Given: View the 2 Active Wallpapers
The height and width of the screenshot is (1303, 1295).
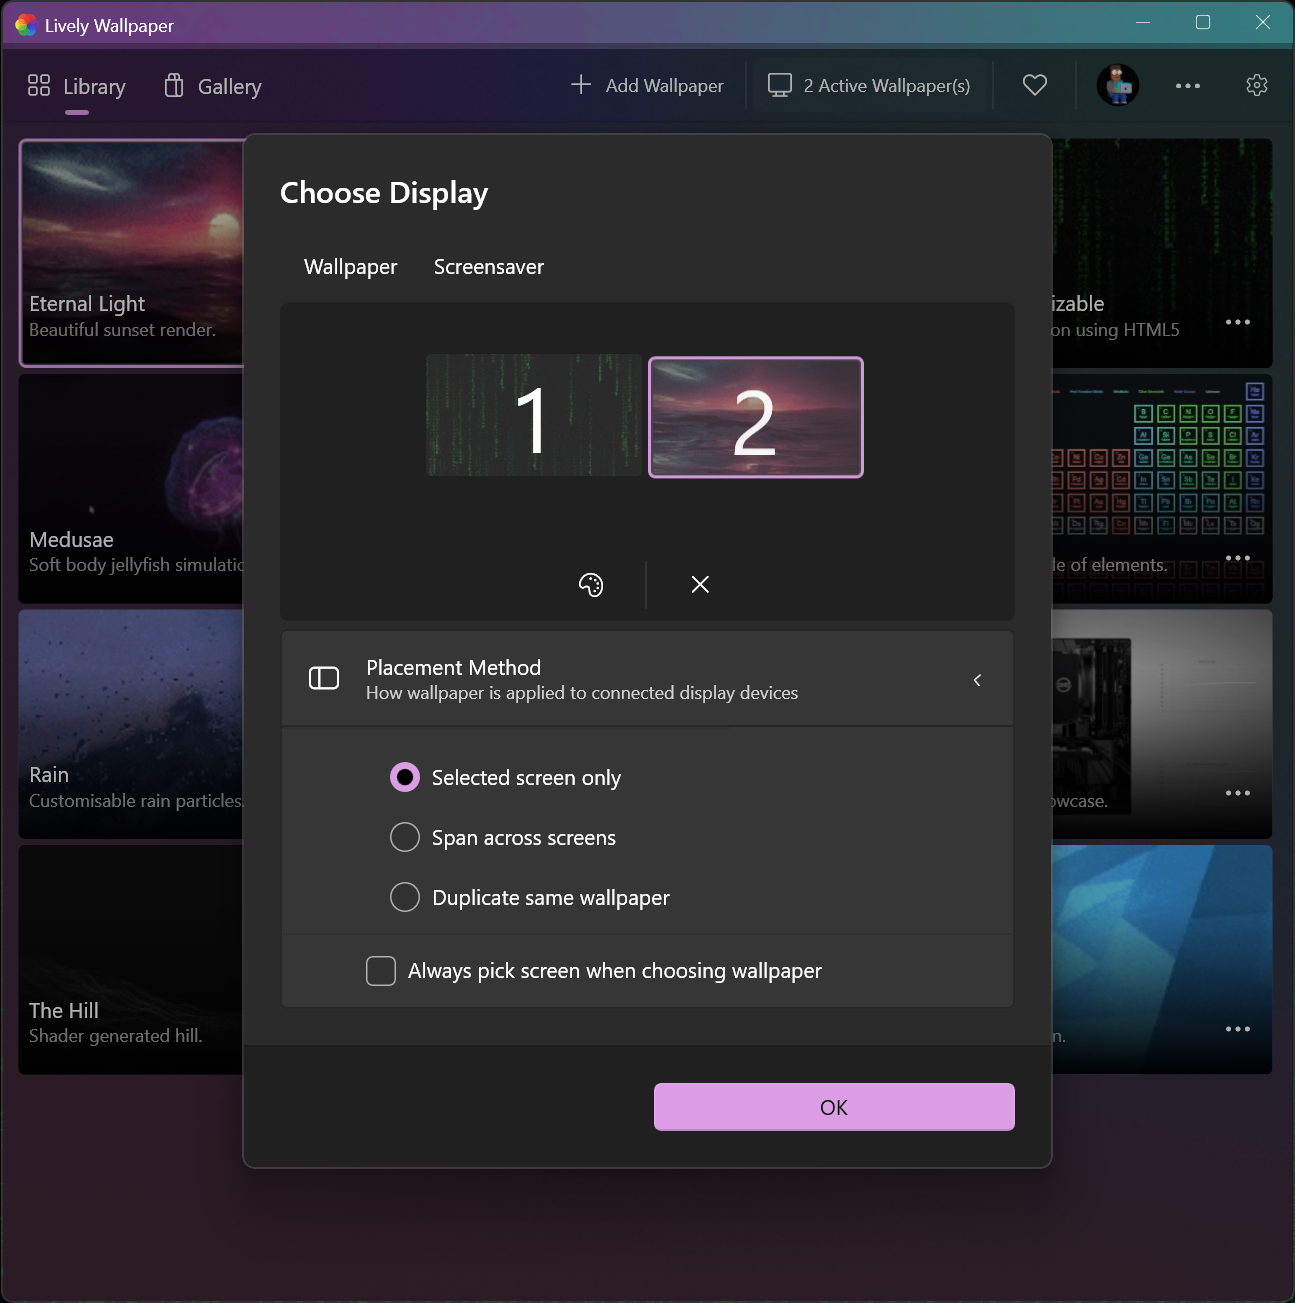Looking at the screenshot, I should (x=868, y=85).
